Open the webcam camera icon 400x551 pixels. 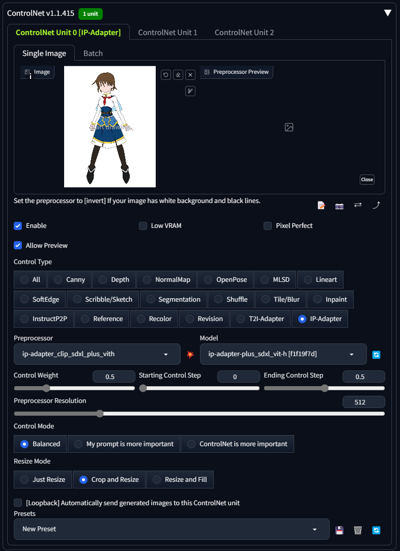(339, 206)
